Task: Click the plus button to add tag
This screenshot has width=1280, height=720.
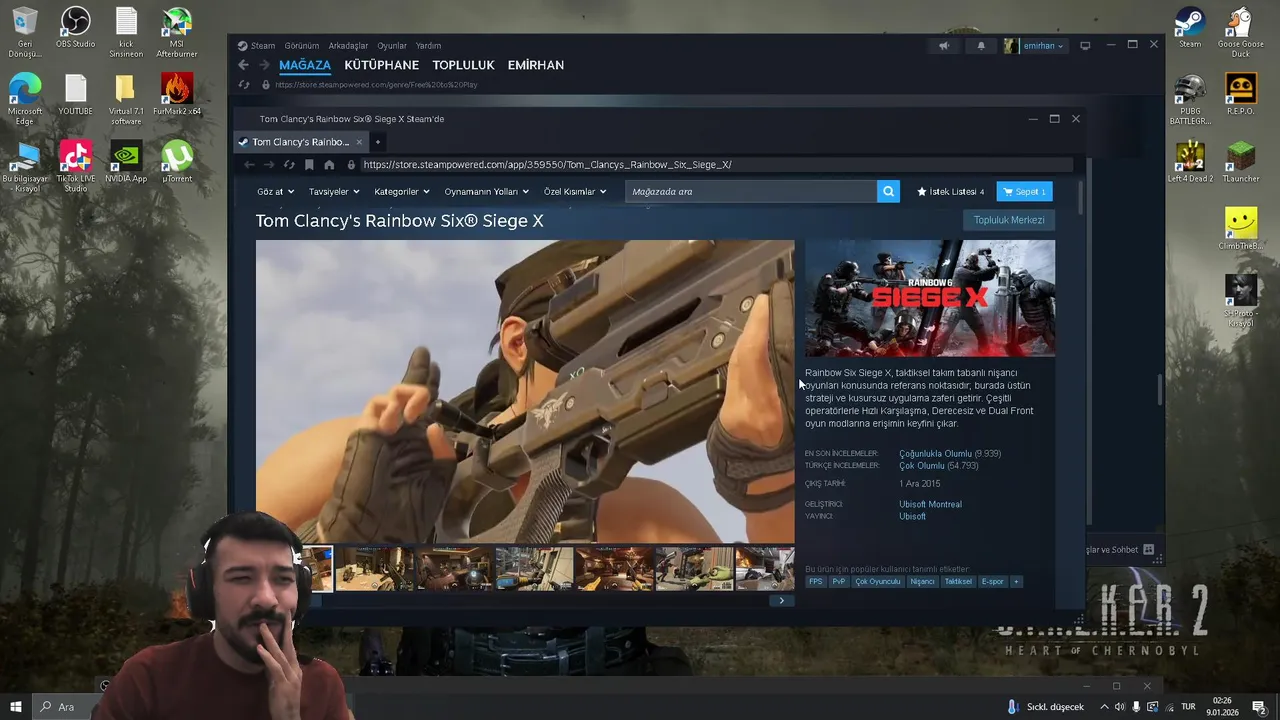Action: click(1016, 581)
